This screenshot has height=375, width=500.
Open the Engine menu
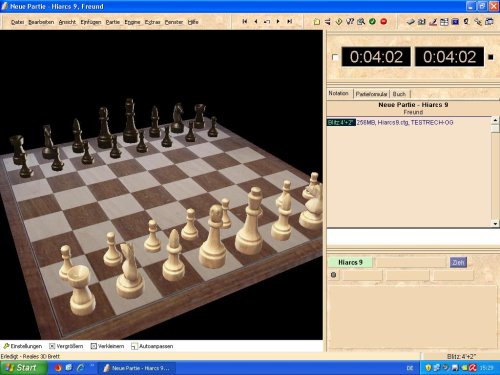[132, 22]
